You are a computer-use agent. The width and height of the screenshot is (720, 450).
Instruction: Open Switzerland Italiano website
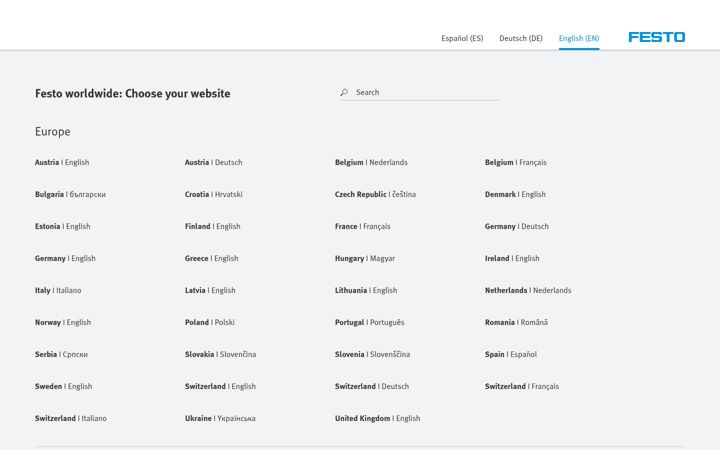click(x=71, y=418)
